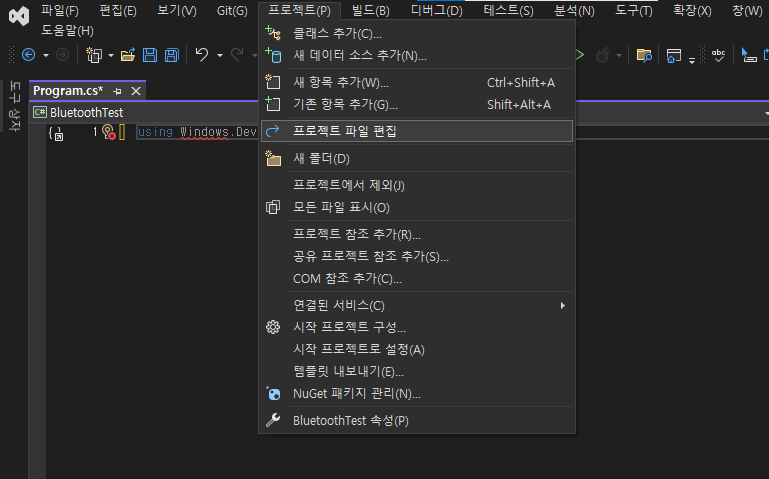The width and height of the screenshot is (769, 479).
Task: Click the Hot Reload flame icon
Action: pyautogui.click(x=602, y=55)
